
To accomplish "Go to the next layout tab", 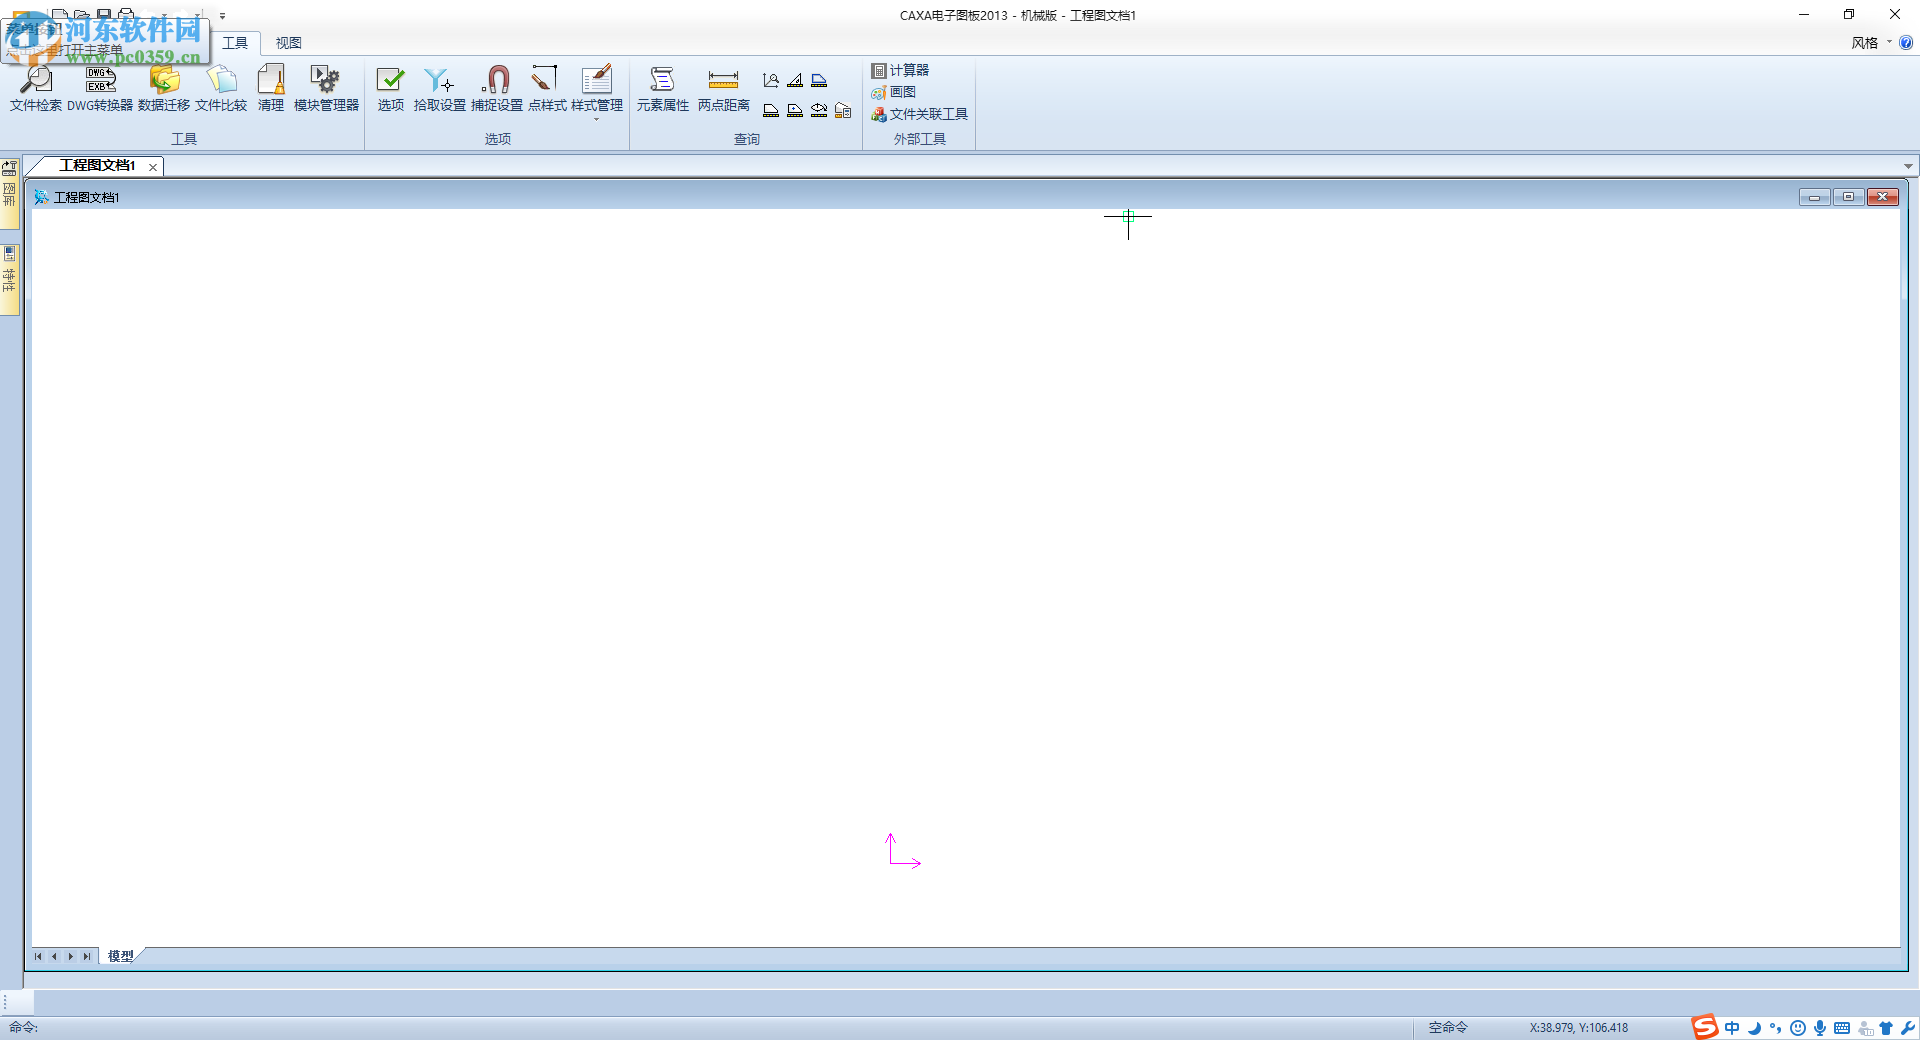I will tap(70, 956).
